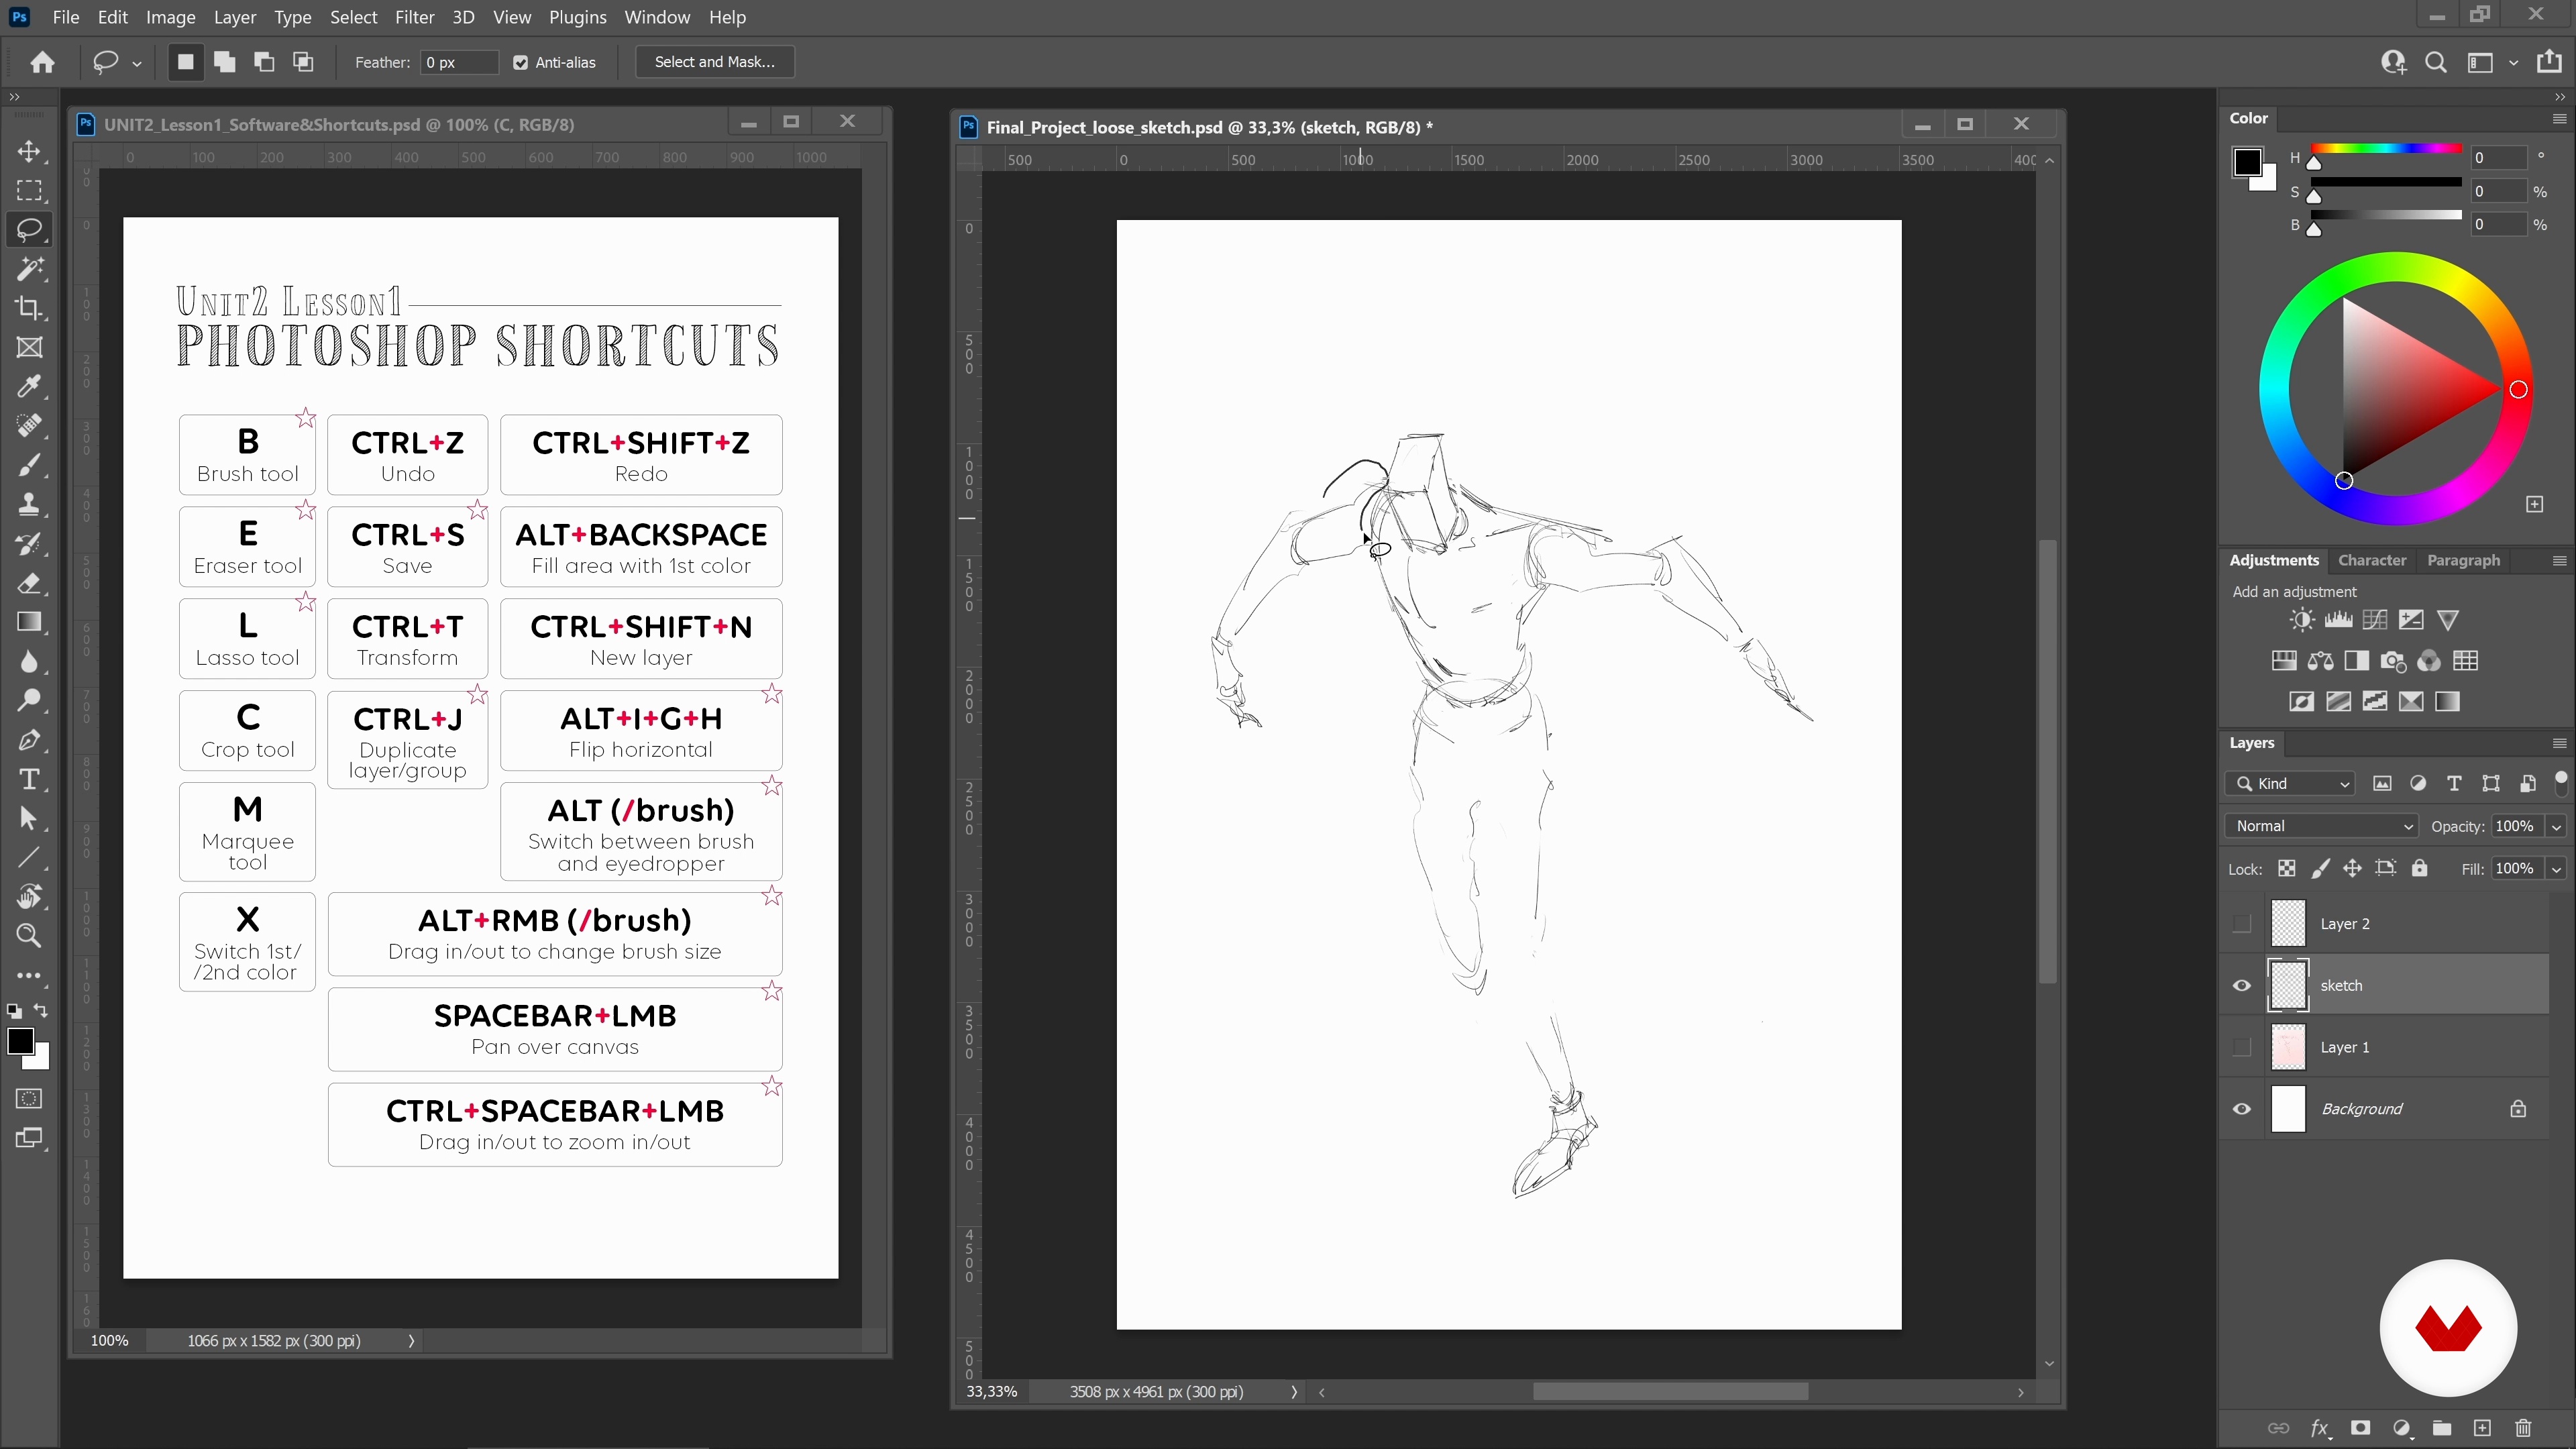Show Layer 2 visibility
The height and width of the screenshot is (1449, 2576).
click(x=2242, y=923)
